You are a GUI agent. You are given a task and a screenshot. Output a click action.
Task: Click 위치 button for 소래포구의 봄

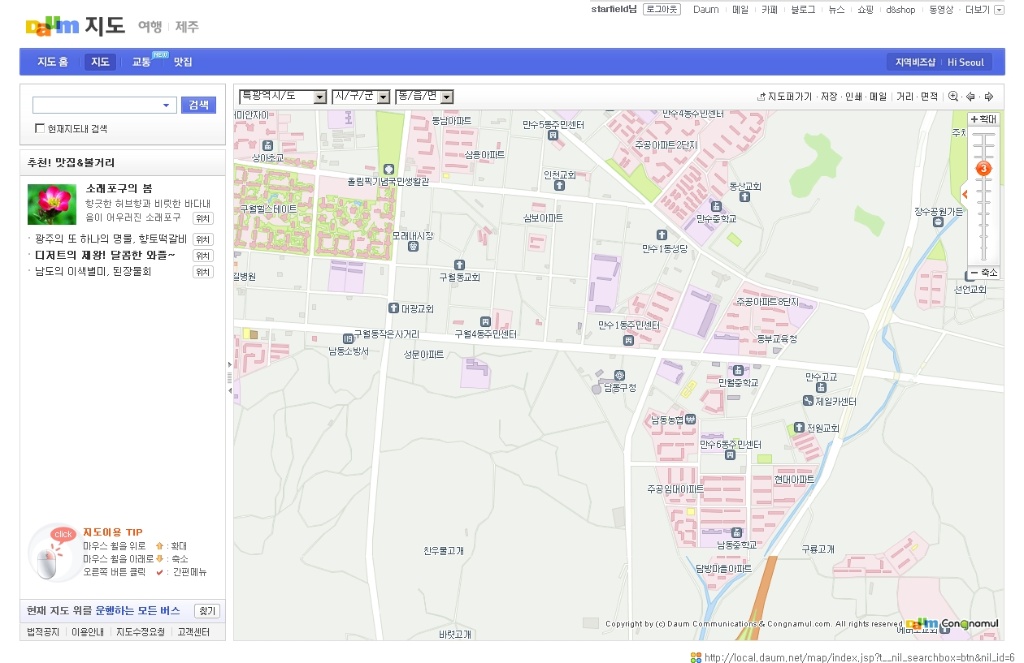(203, 218)
